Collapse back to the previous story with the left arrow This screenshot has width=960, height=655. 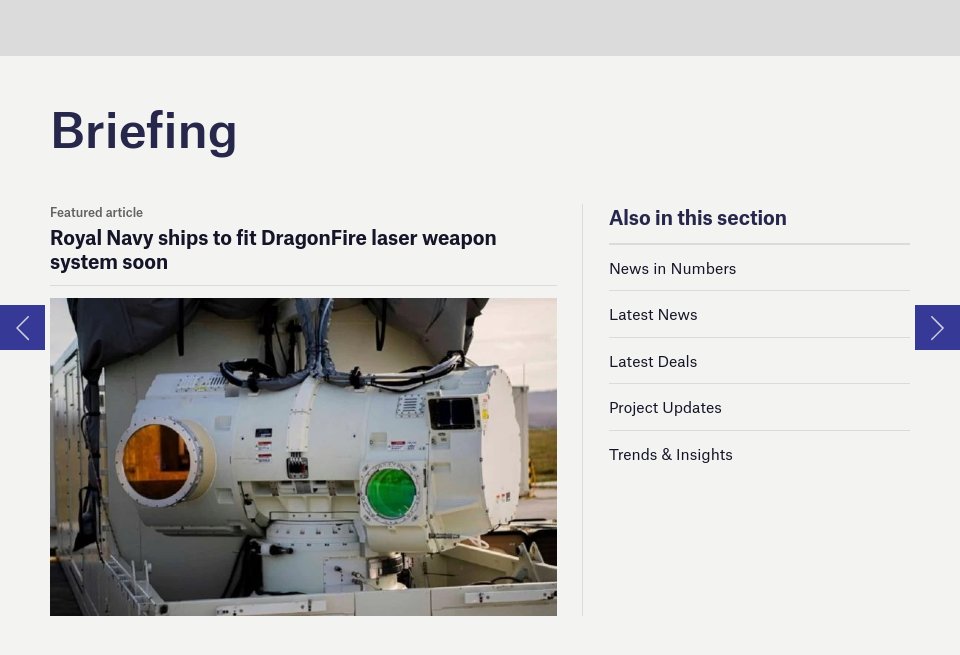coord(22,327)
